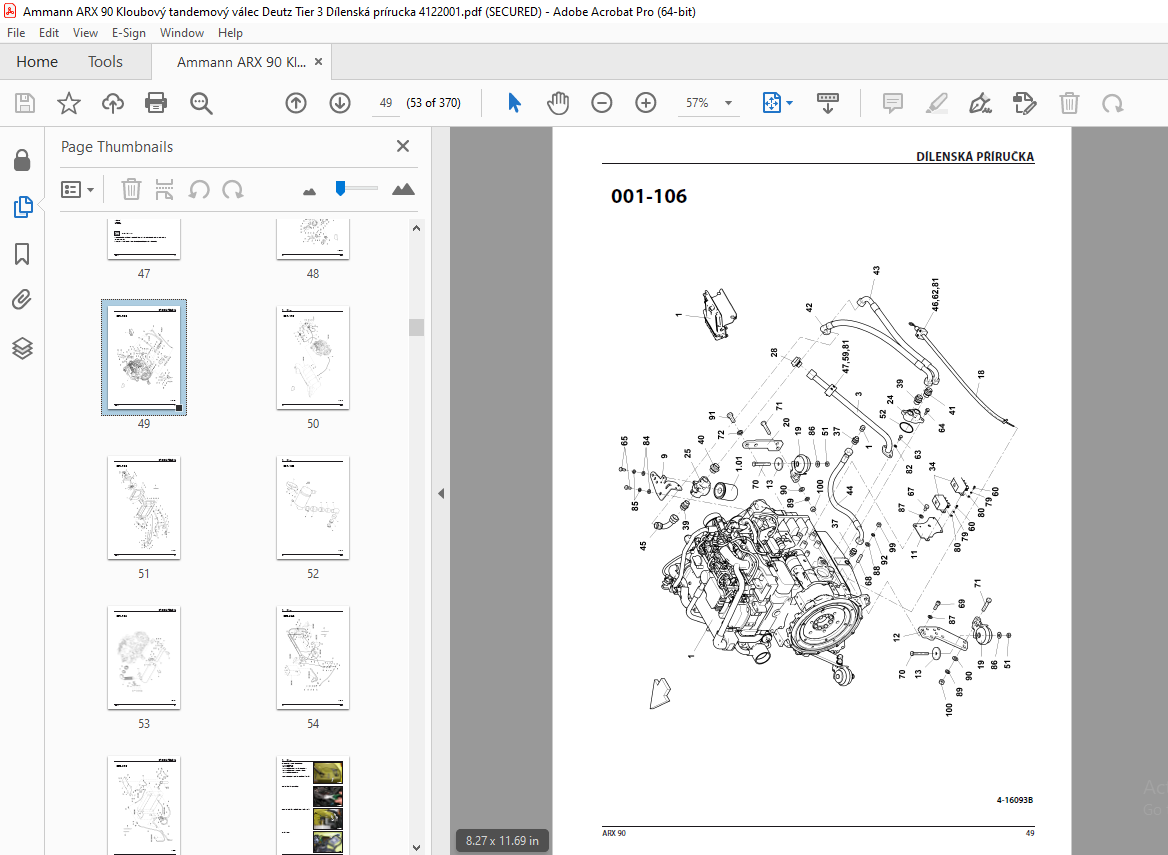
Task: Rotate thumbnails clockwise
Action: tap(232, 189)
